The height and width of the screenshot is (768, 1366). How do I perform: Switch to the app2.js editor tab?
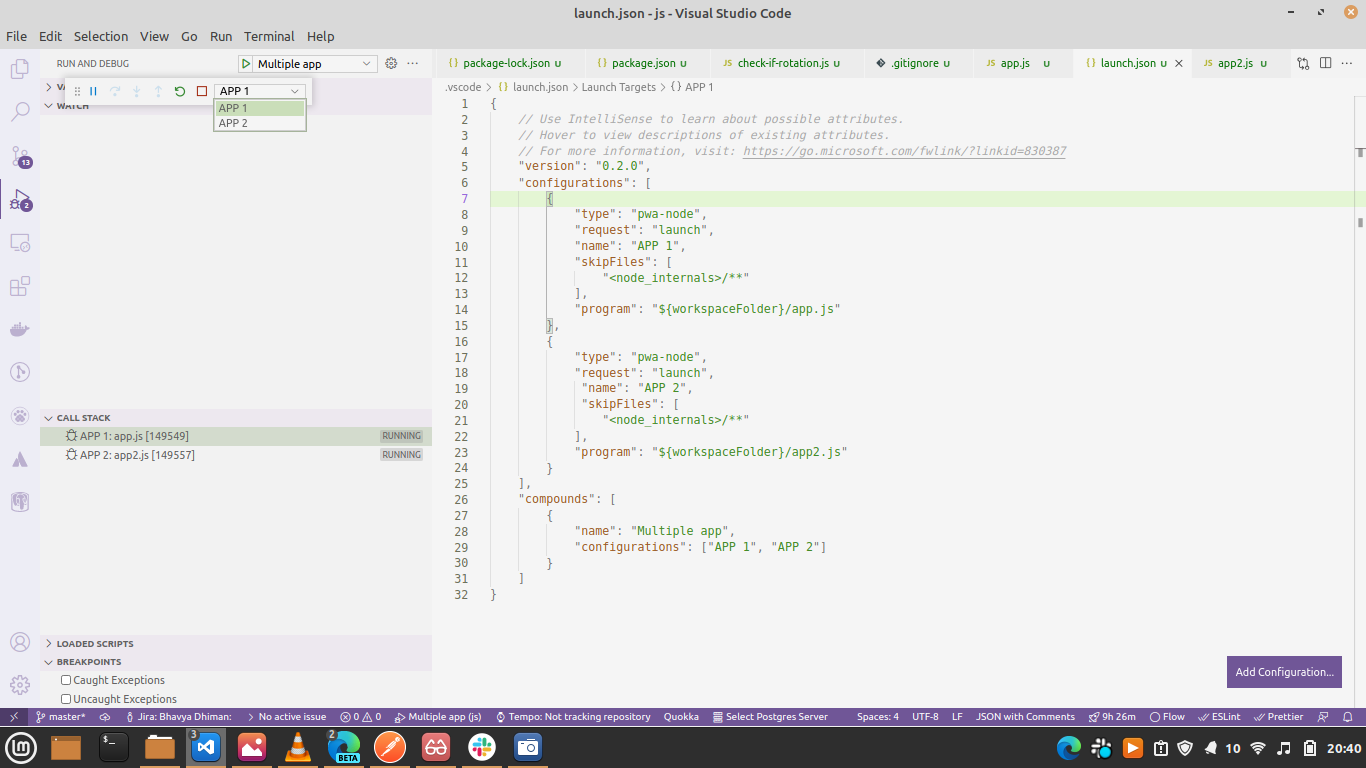[x=1235, y=63]
